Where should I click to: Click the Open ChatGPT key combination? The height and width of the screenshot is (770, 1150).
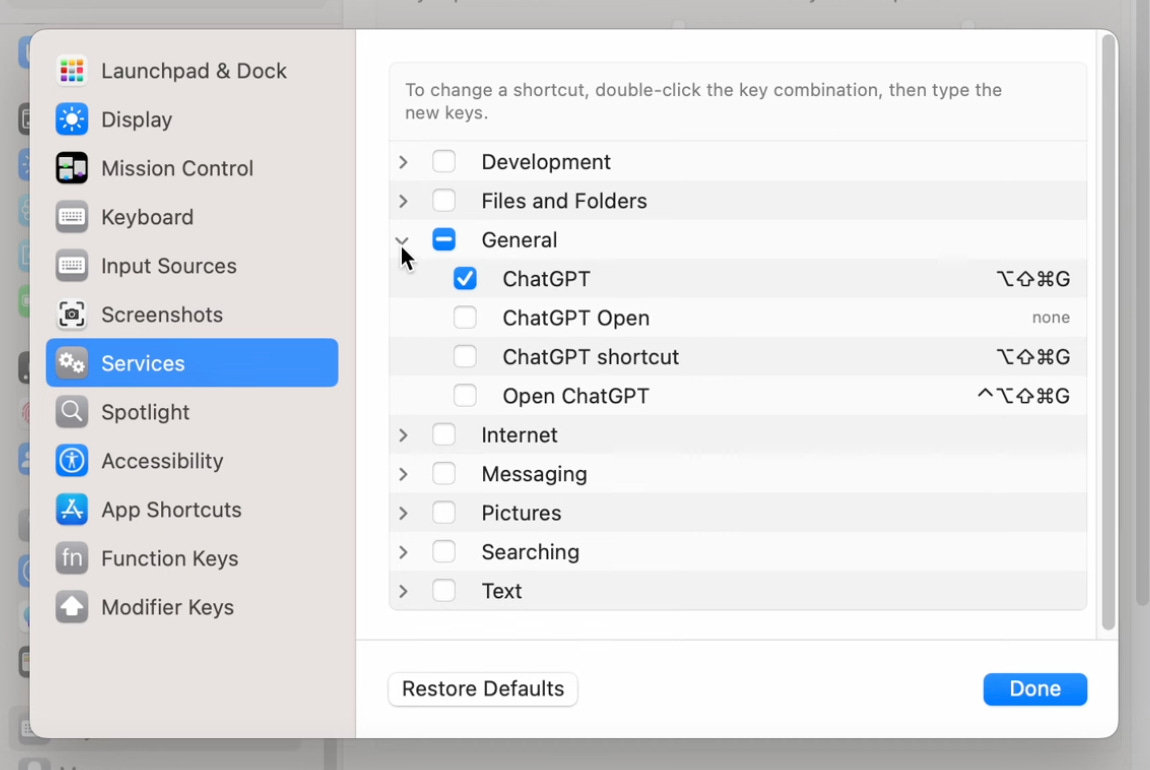pos(1023,395)
